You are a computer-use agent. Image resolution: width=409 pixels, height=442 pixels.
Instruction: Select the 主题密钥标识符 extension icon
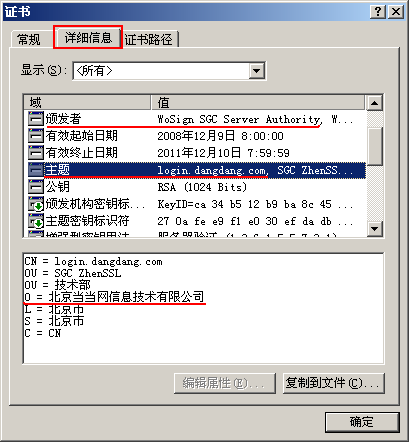click(x=36, y=221)
